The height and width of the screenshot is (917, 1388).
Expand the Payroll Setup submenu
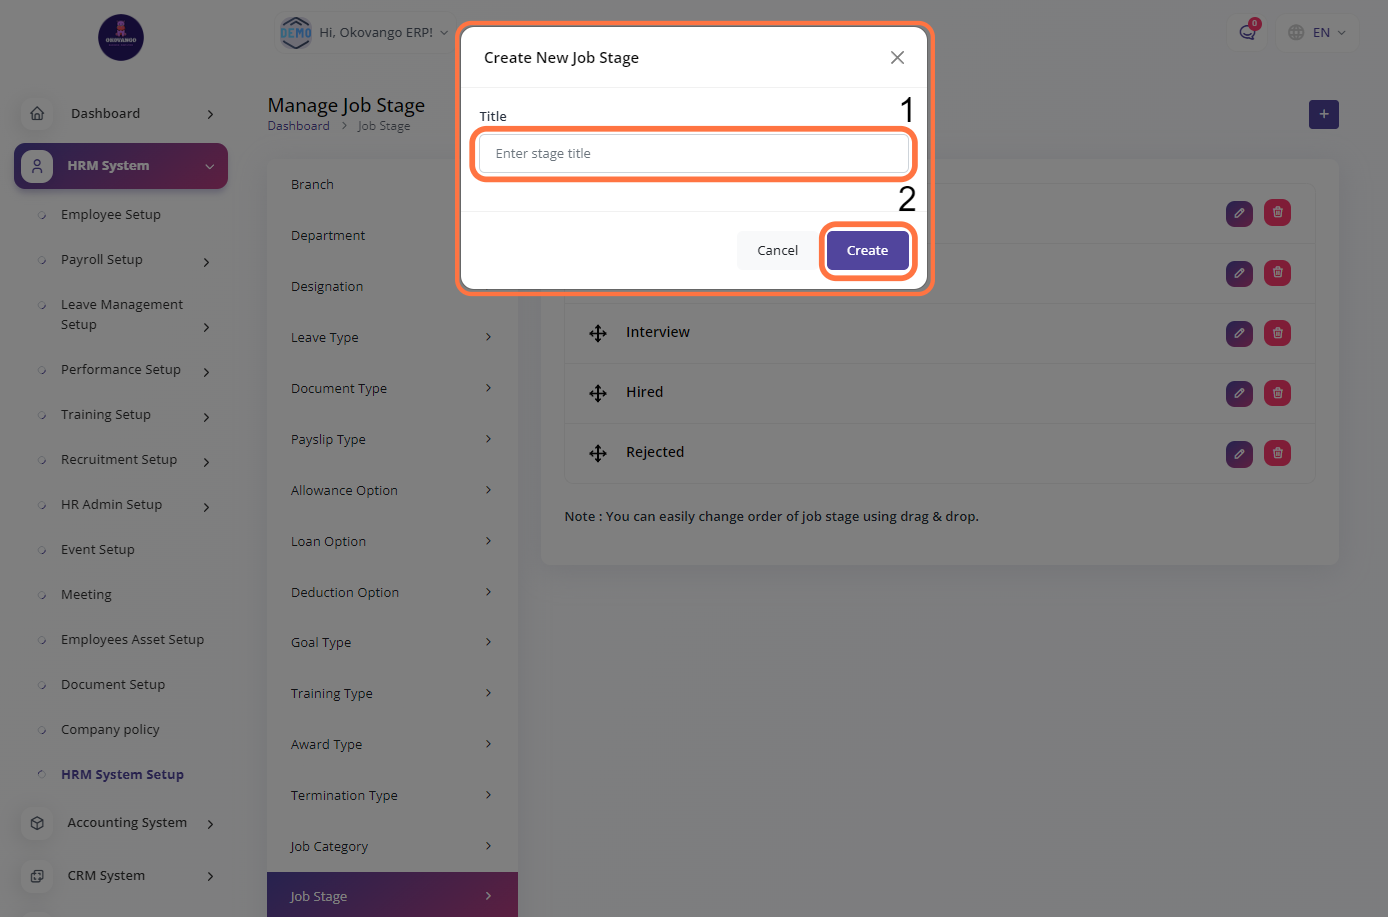pyautogui.click(x=206, y=262)
